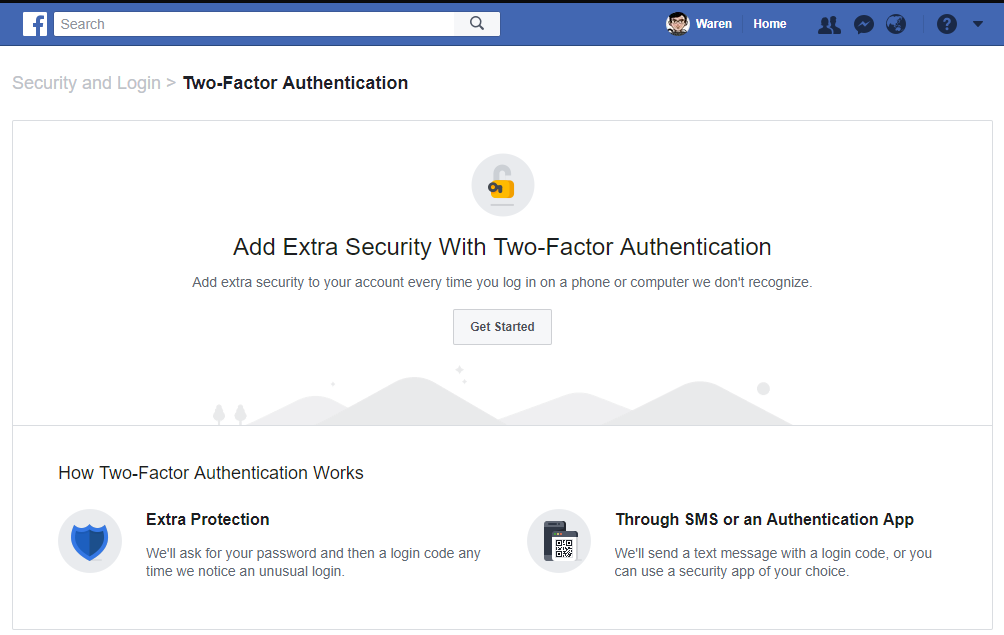Open the Friend Requests icon
Image resolution: width=1004 pixels, height=635 pixels.
click(x=828, y=23)
